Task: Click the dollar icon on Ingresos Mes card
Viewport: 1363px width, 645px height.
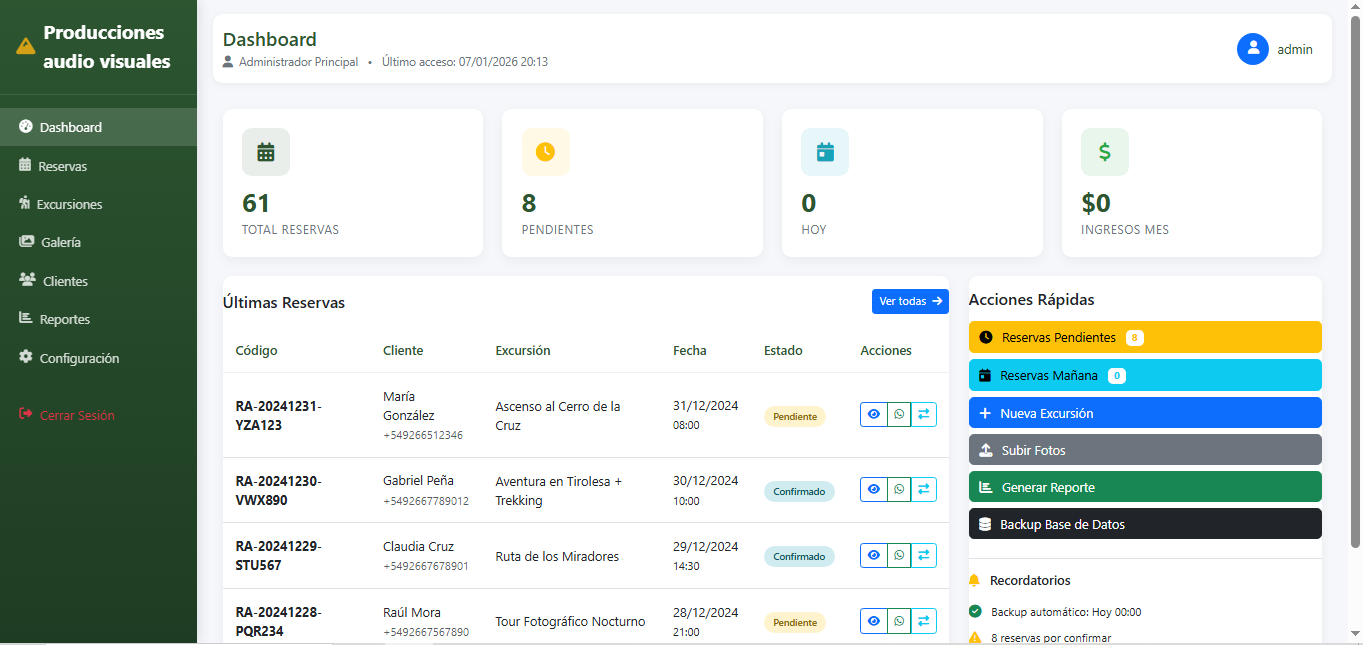Action: (1104, 152)
